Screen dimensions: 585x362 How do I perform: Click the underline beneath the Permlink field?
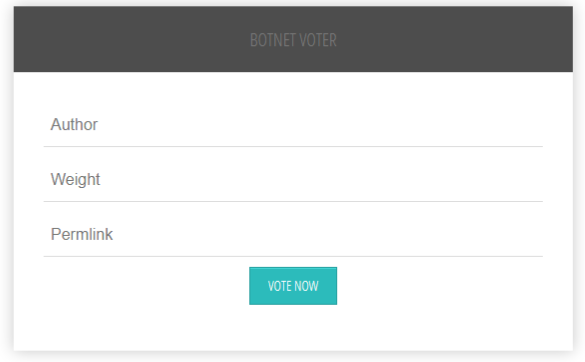tap(293, 256)
